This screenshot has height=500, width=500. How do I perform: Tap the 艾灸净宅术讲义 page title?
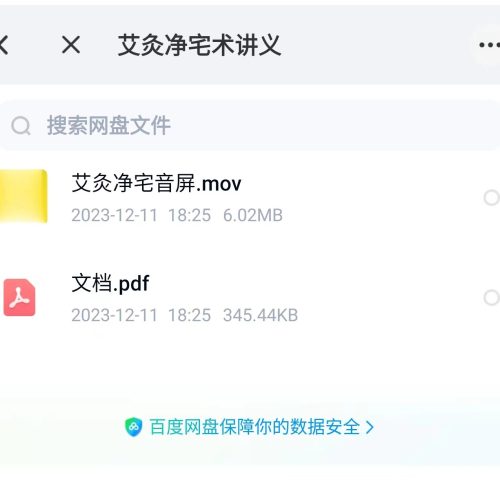click(x=199, y=45)
